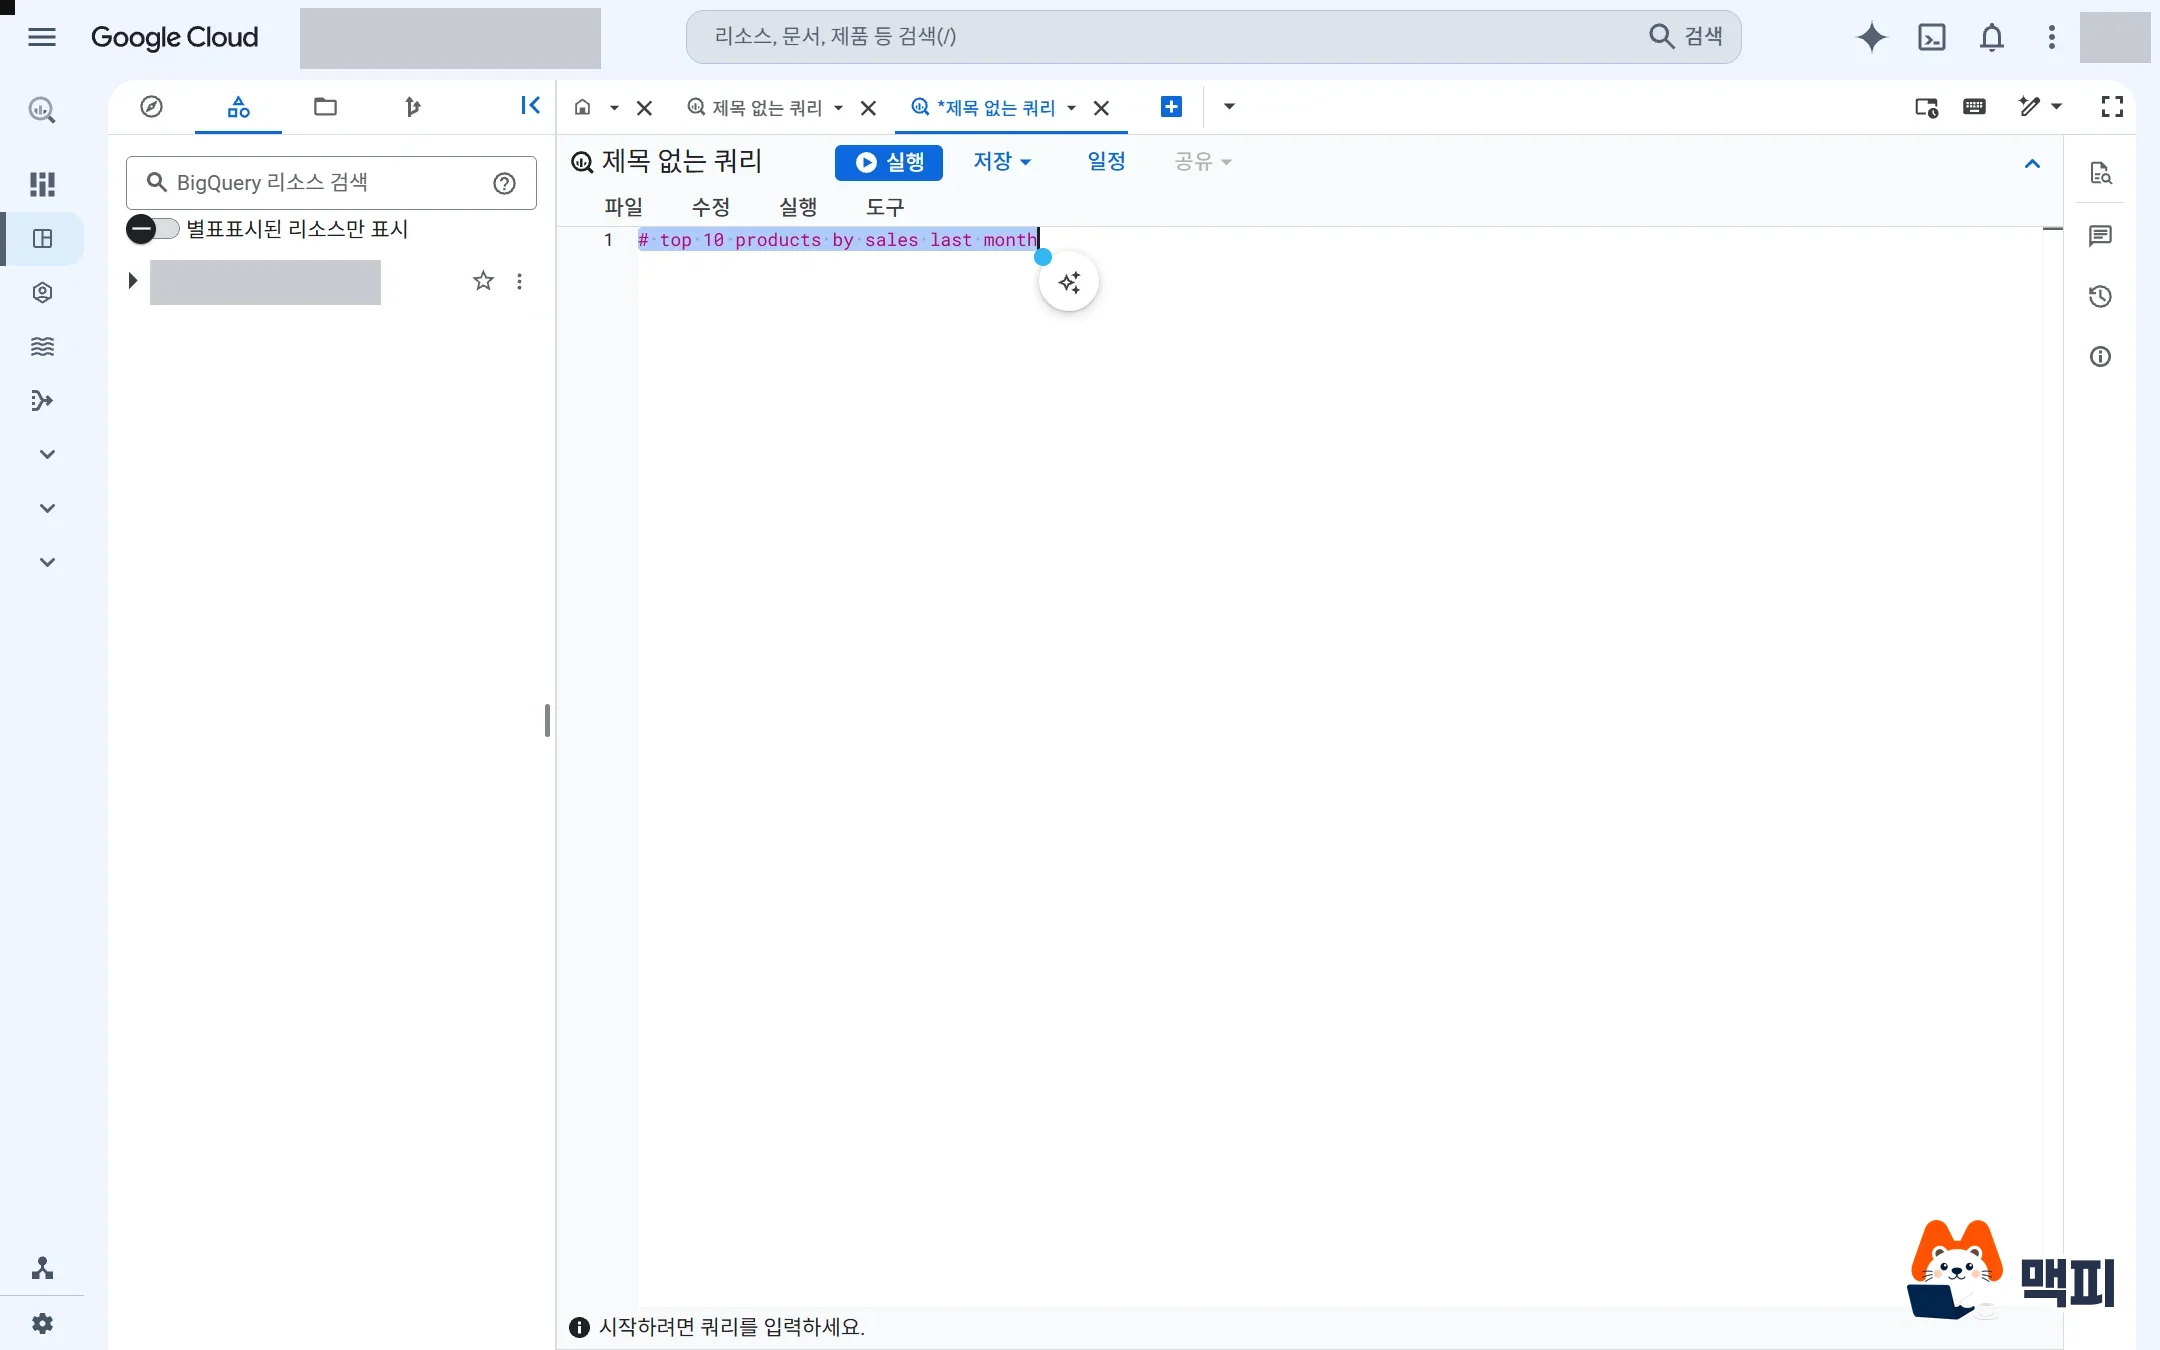The width and height of the screenshot is (2160, 1350).
Task: Open query details info icon in right rail
Action: point(2100,357)
